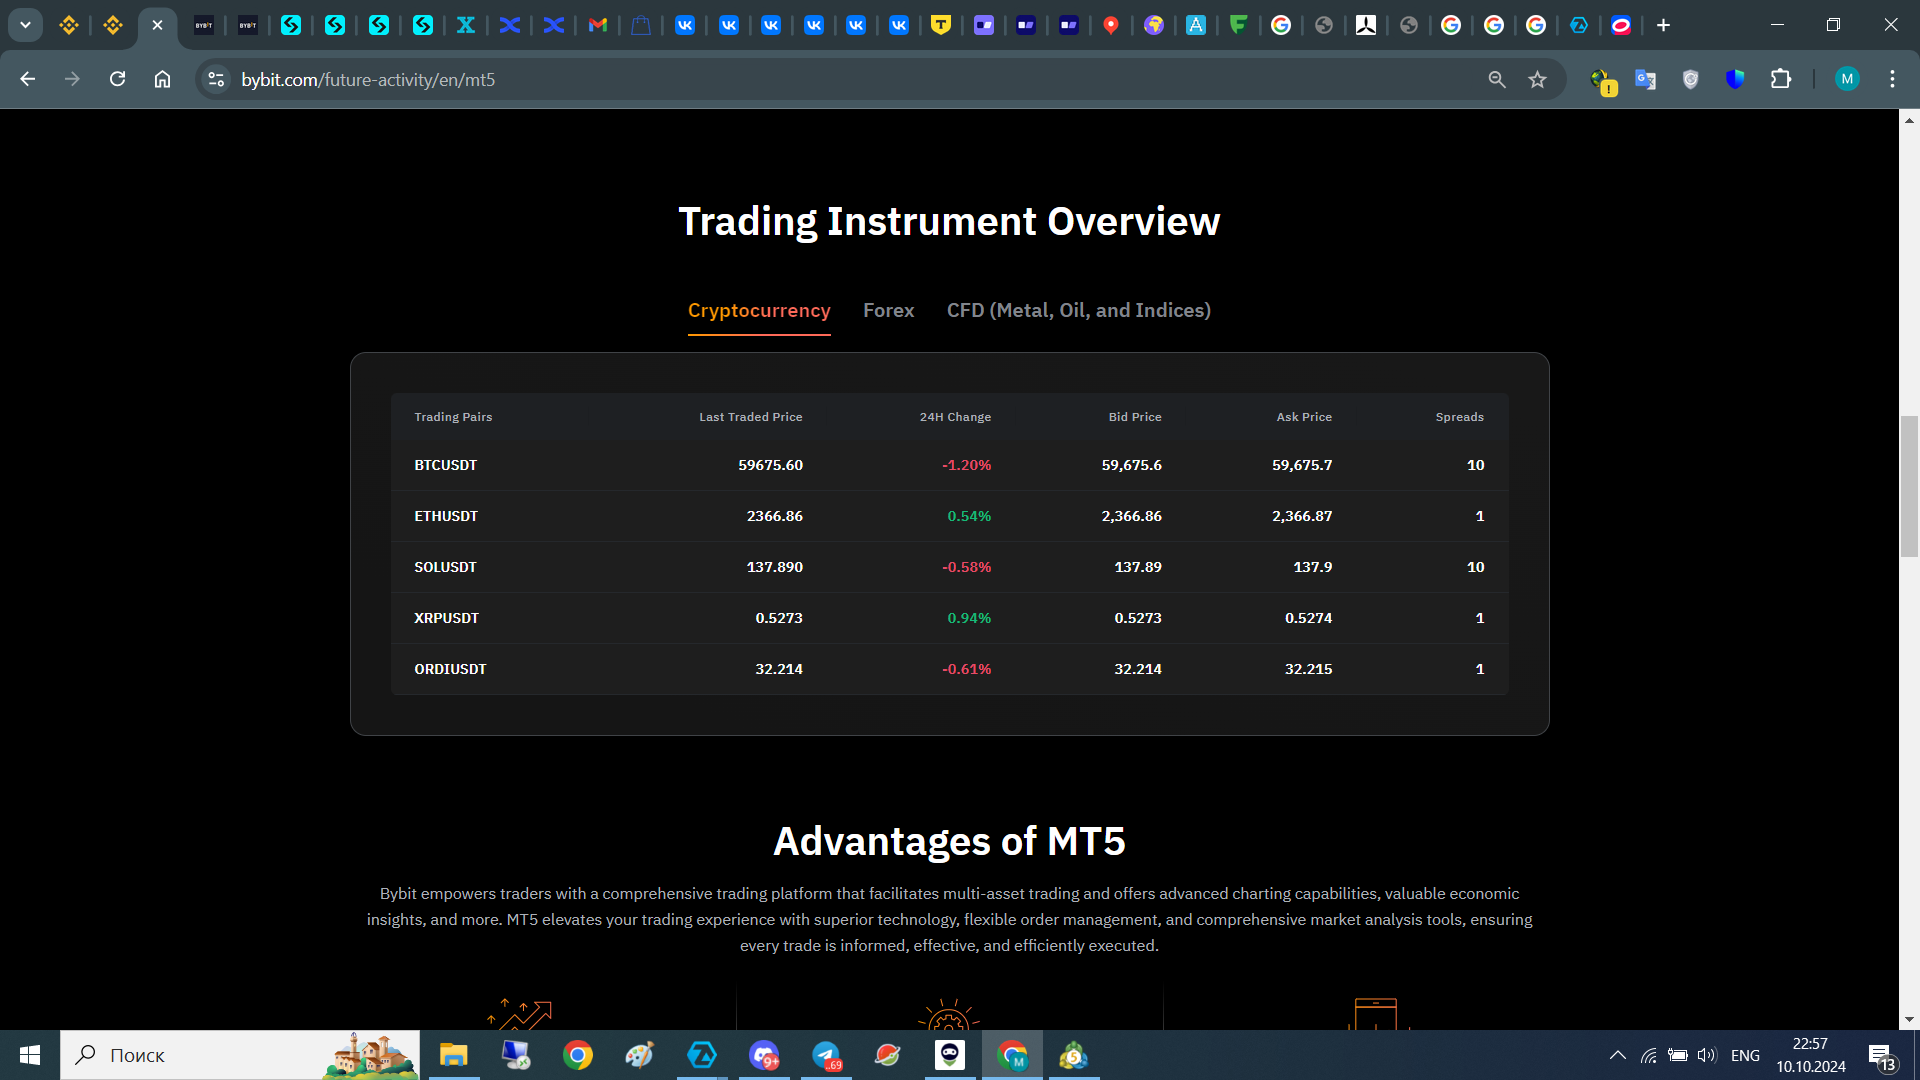1920x1080 pixels.
Task: View site information icon in address bar
Action: (x=216, y=79)
